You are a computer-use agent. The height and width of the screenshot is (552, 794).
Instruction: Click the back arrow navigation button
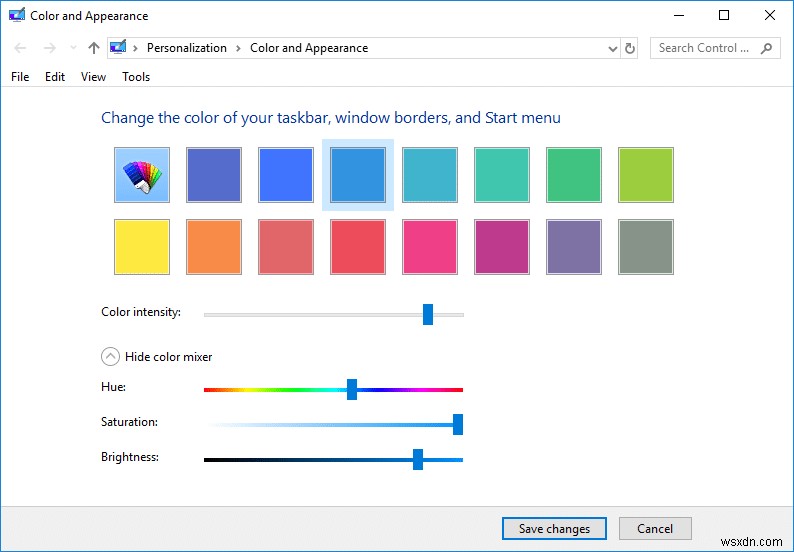tap(21, 48)
